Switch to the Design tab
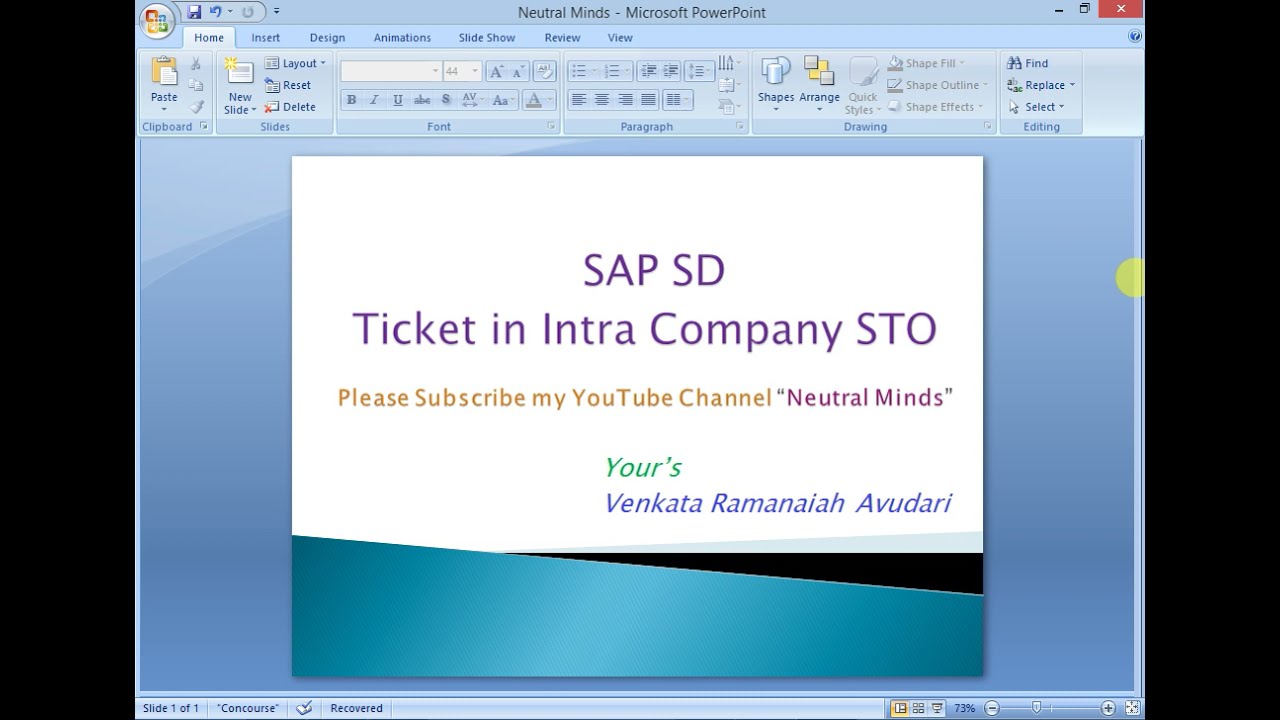 click(x=327, y=38)
